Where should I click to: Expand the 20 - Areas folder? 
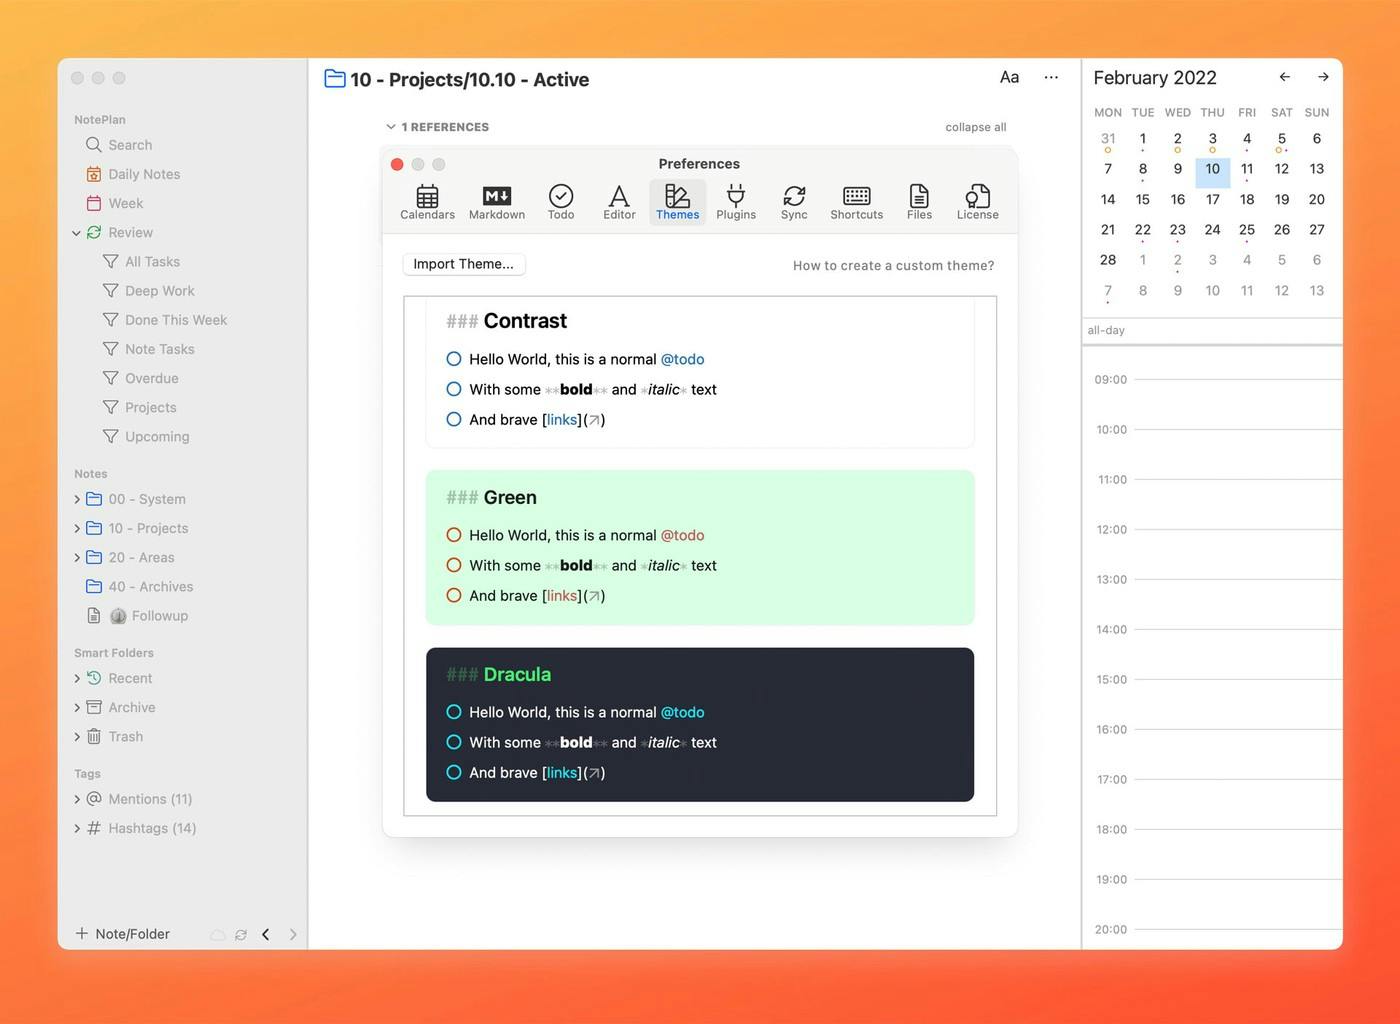tap(77, 557)
